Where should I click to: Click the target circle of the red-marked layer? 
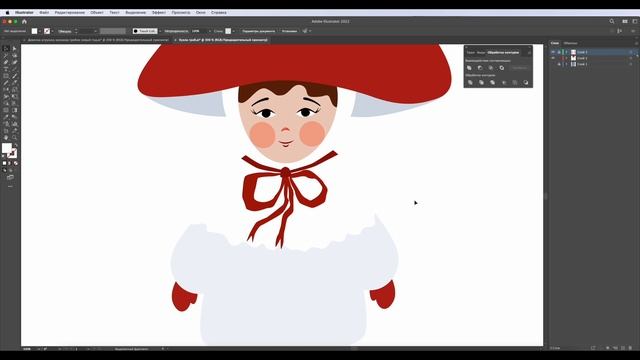point(631,58)
